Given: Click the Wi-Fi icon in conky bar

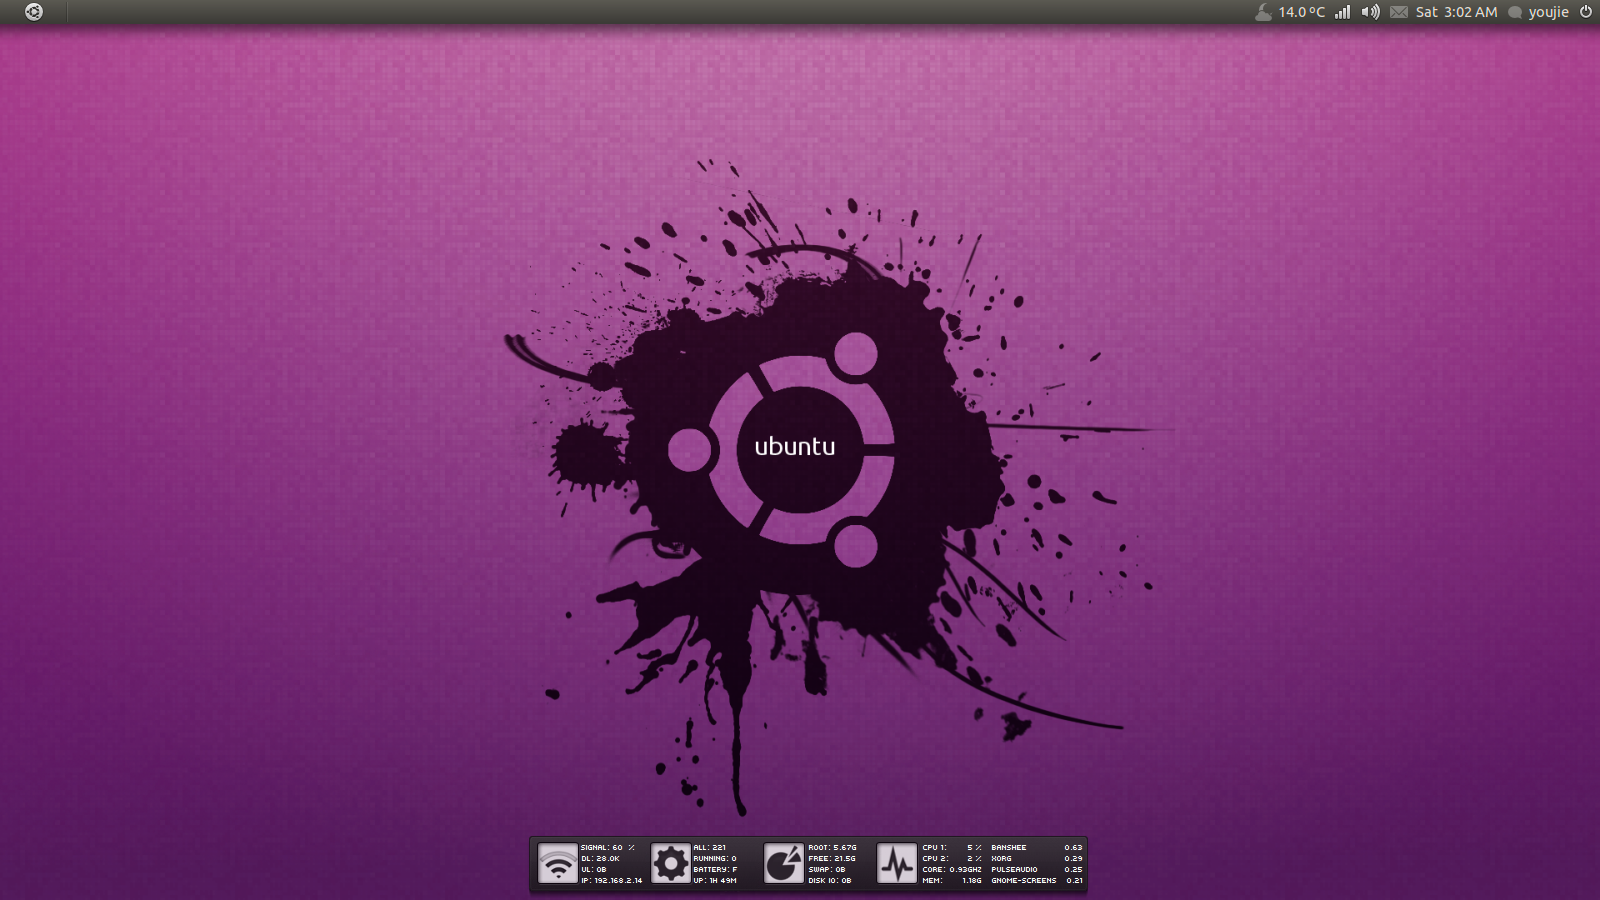Looking at the screenshot, I should 557,863.
